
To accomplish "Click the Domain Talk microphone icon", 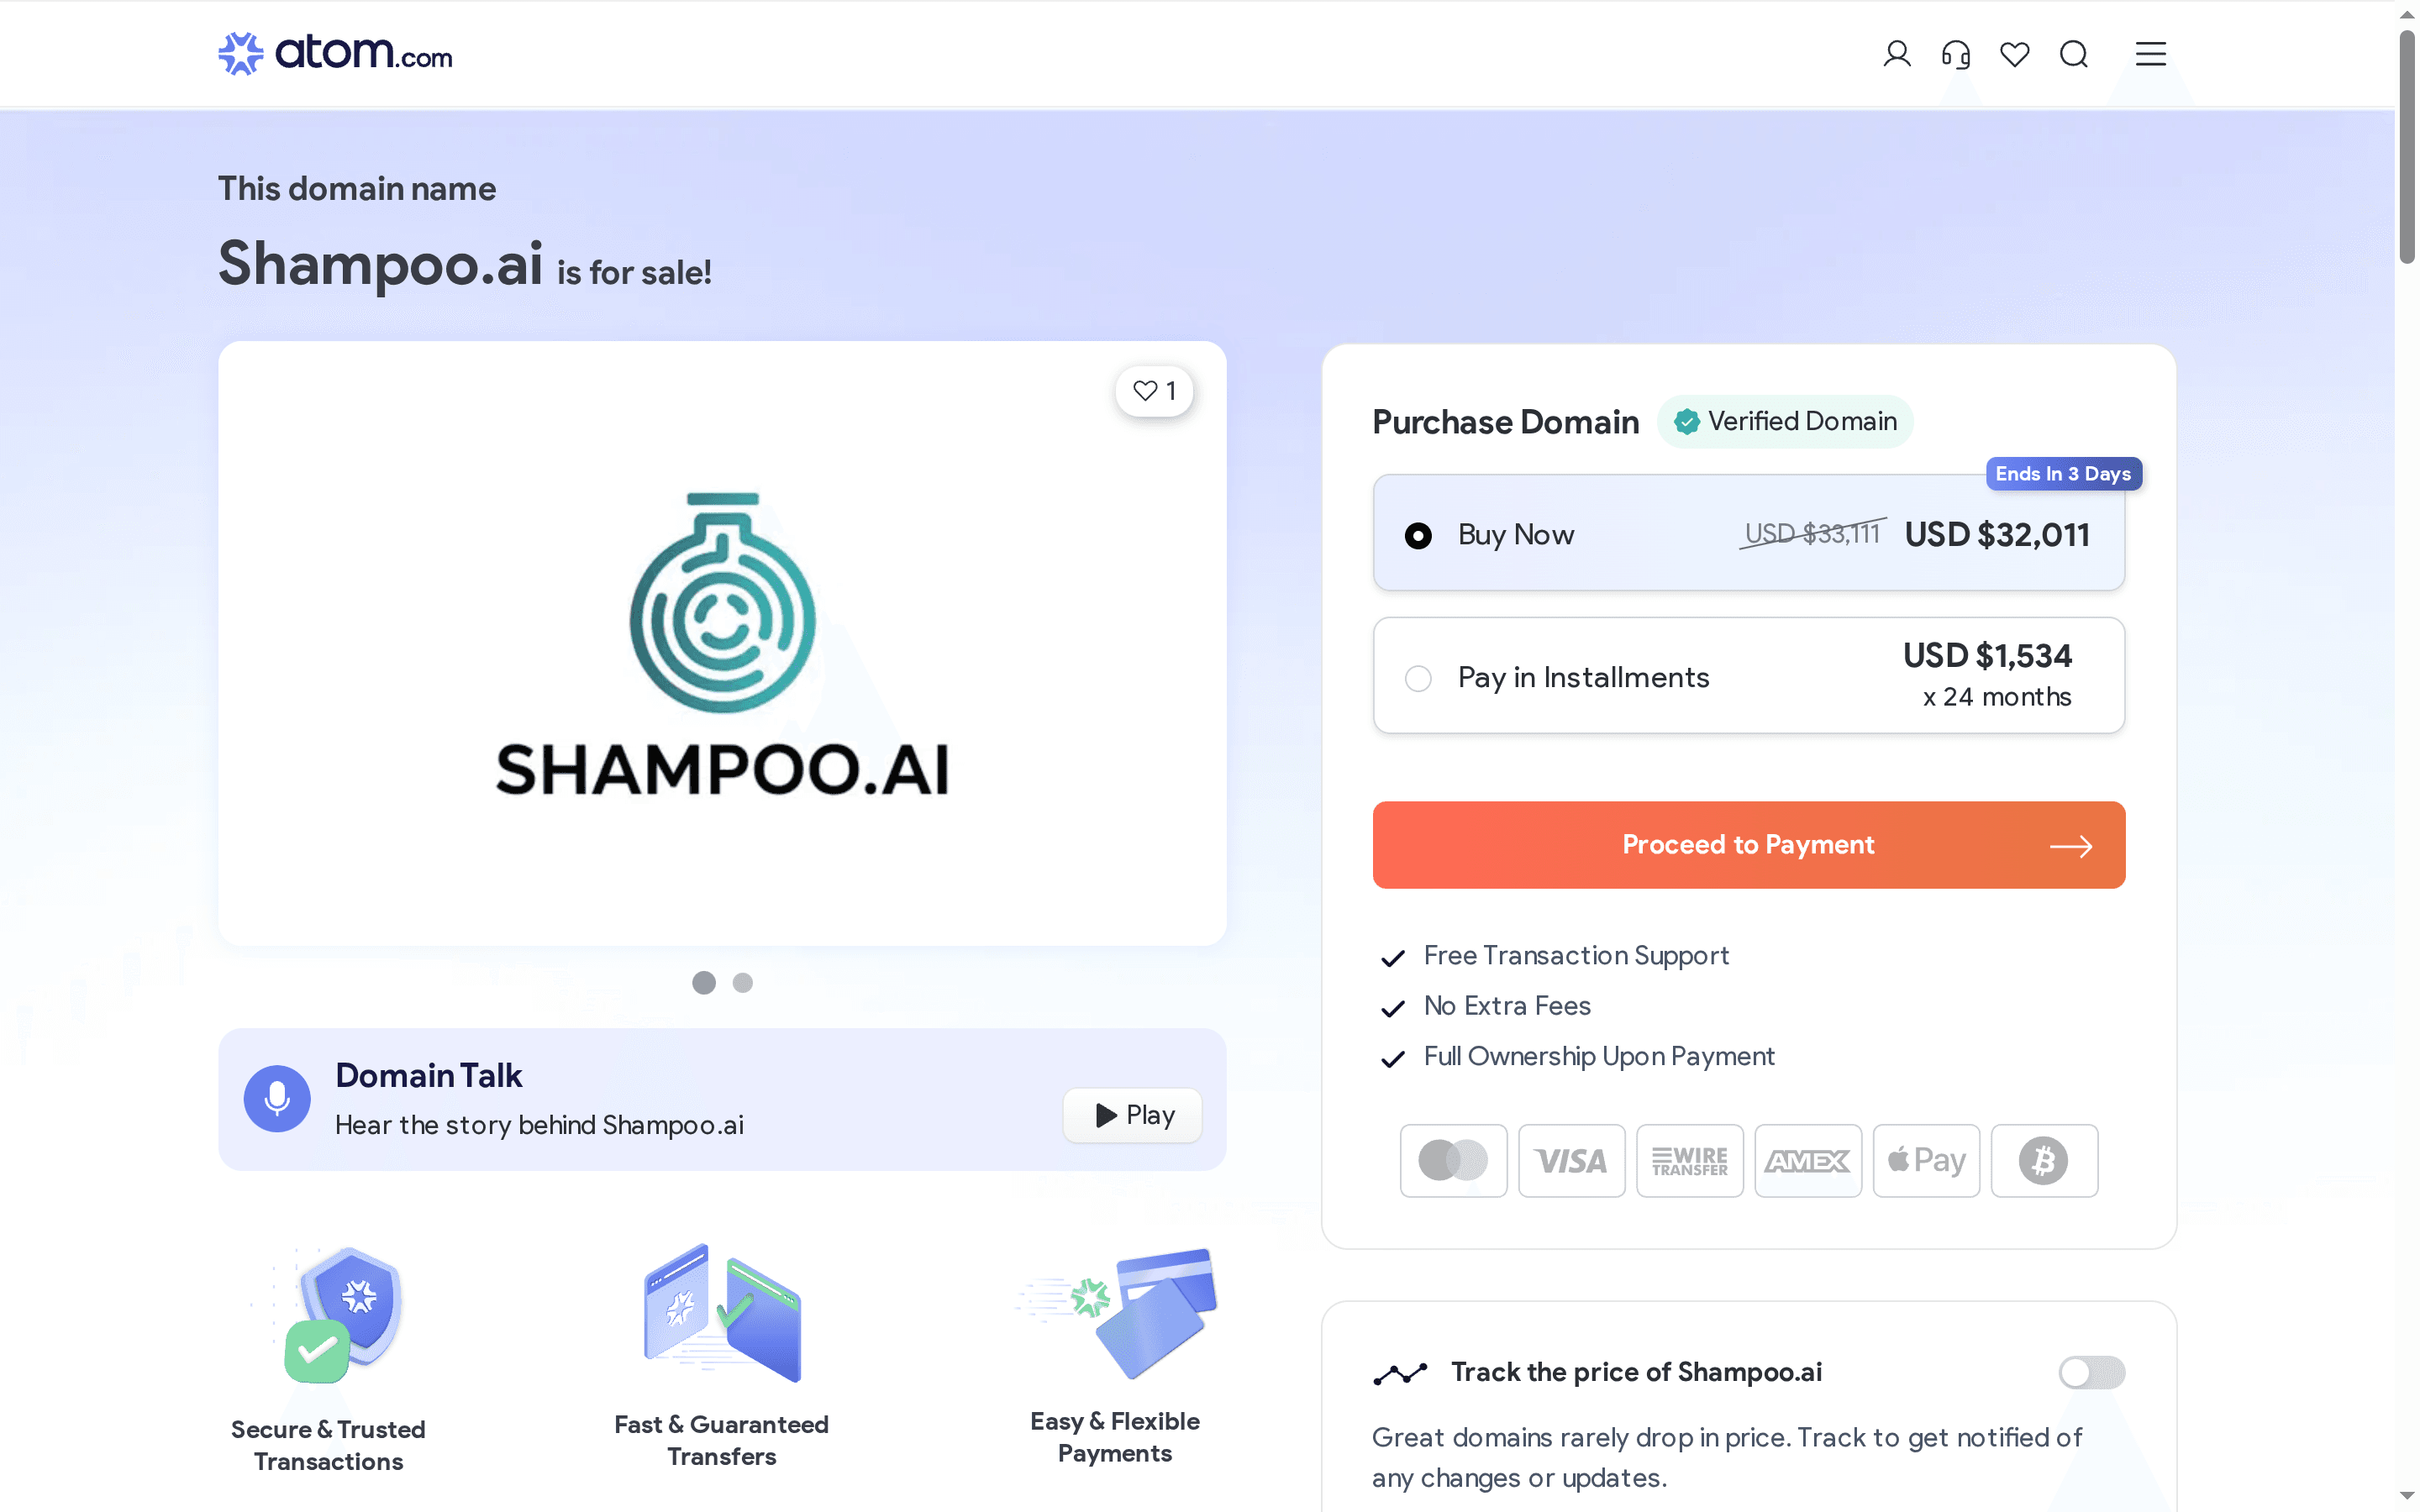I will click(x=276, y=1098).
